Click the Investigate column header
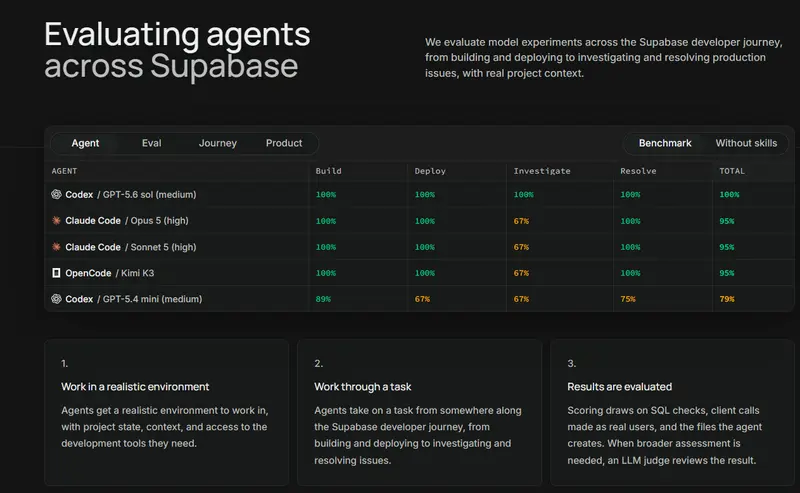Image resolution: width=800 pixels, height=493 pixels. (542, 171)
